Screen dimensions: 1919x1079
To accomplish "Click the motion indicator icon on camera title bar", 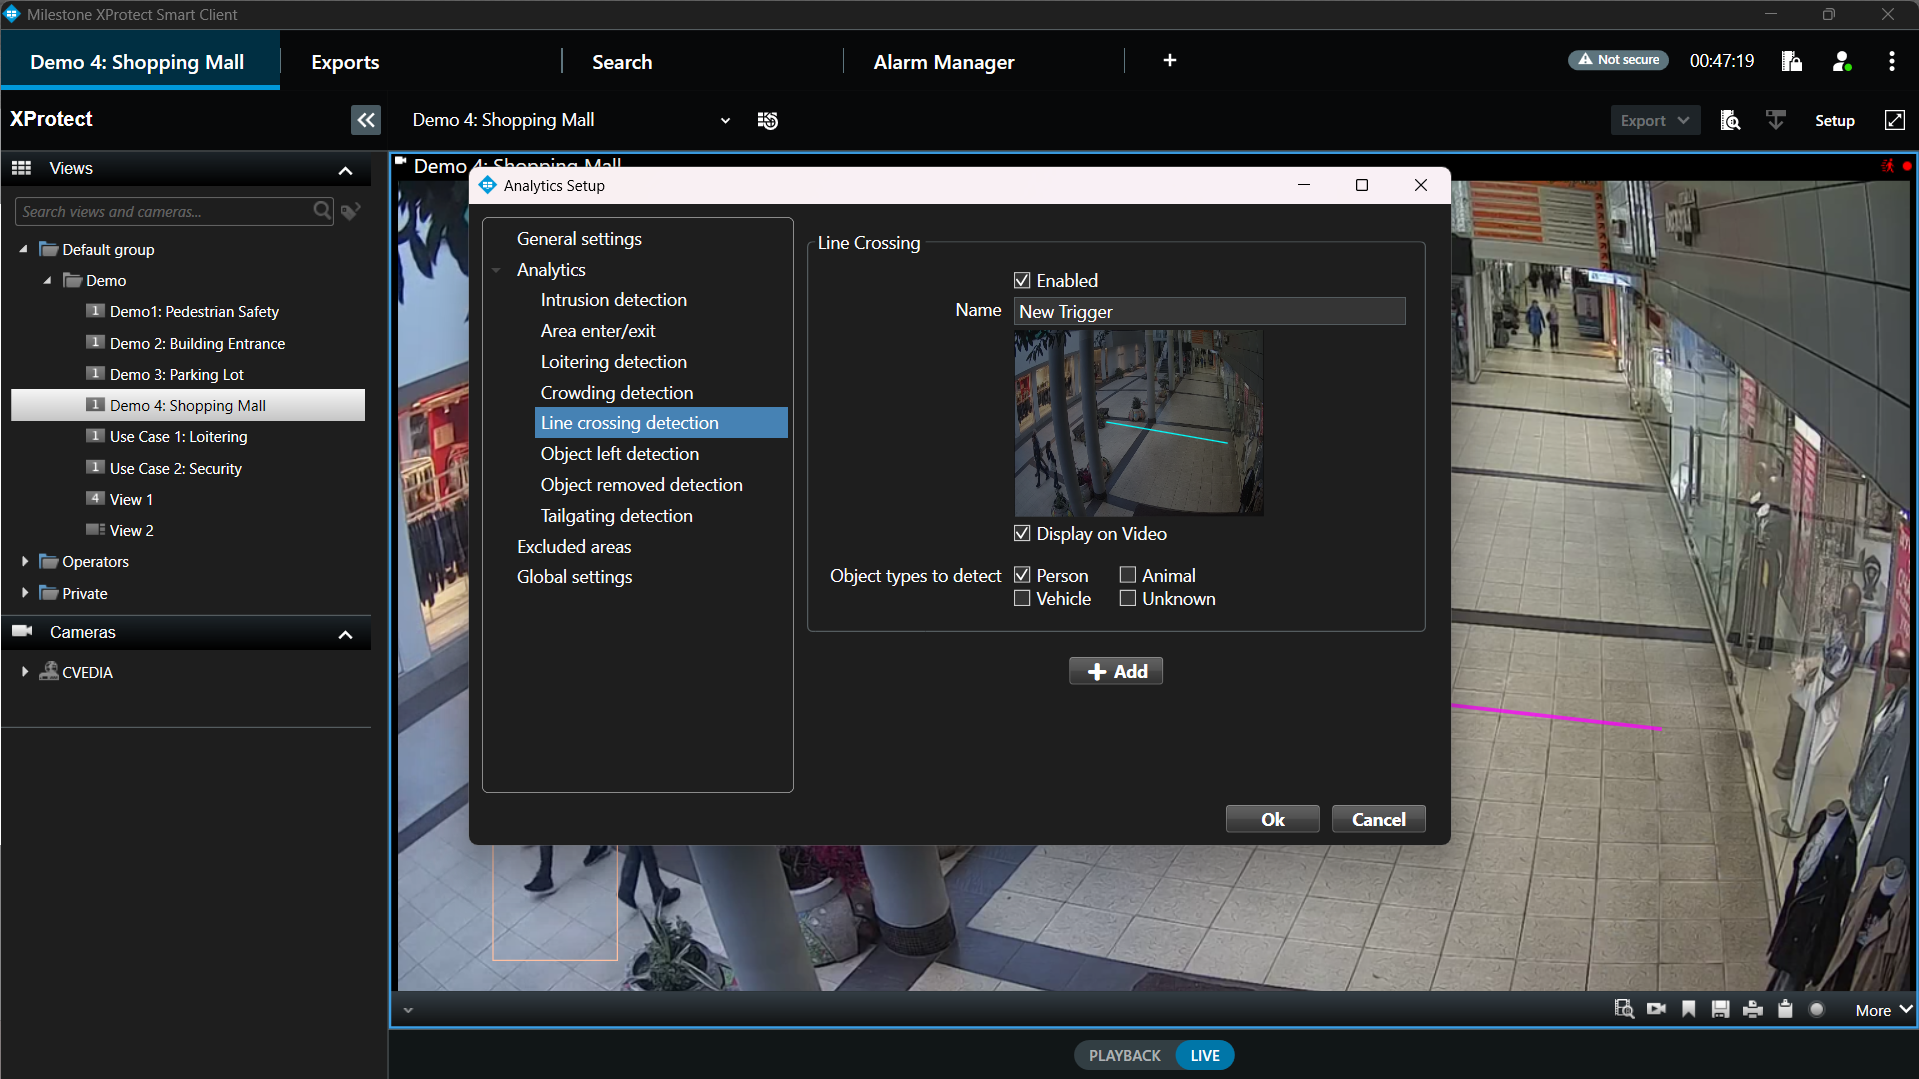I will [x=1887, y=166].
